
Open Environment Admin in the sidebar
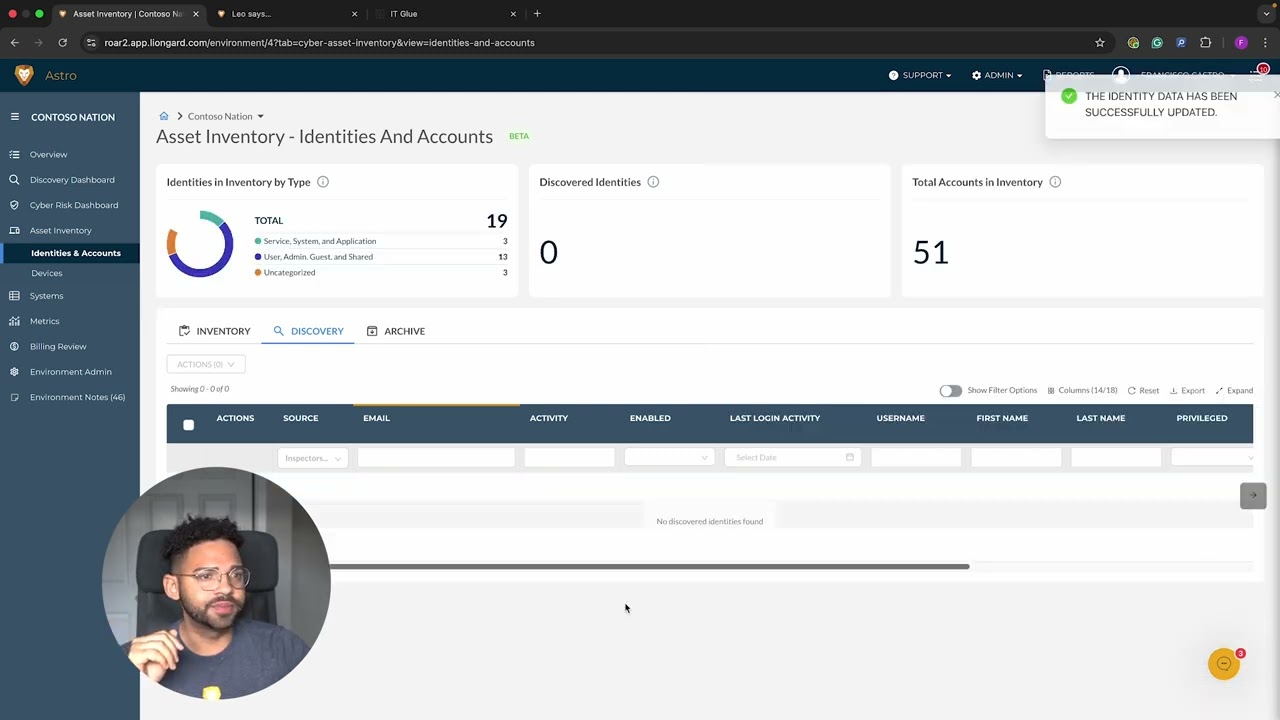70,372
